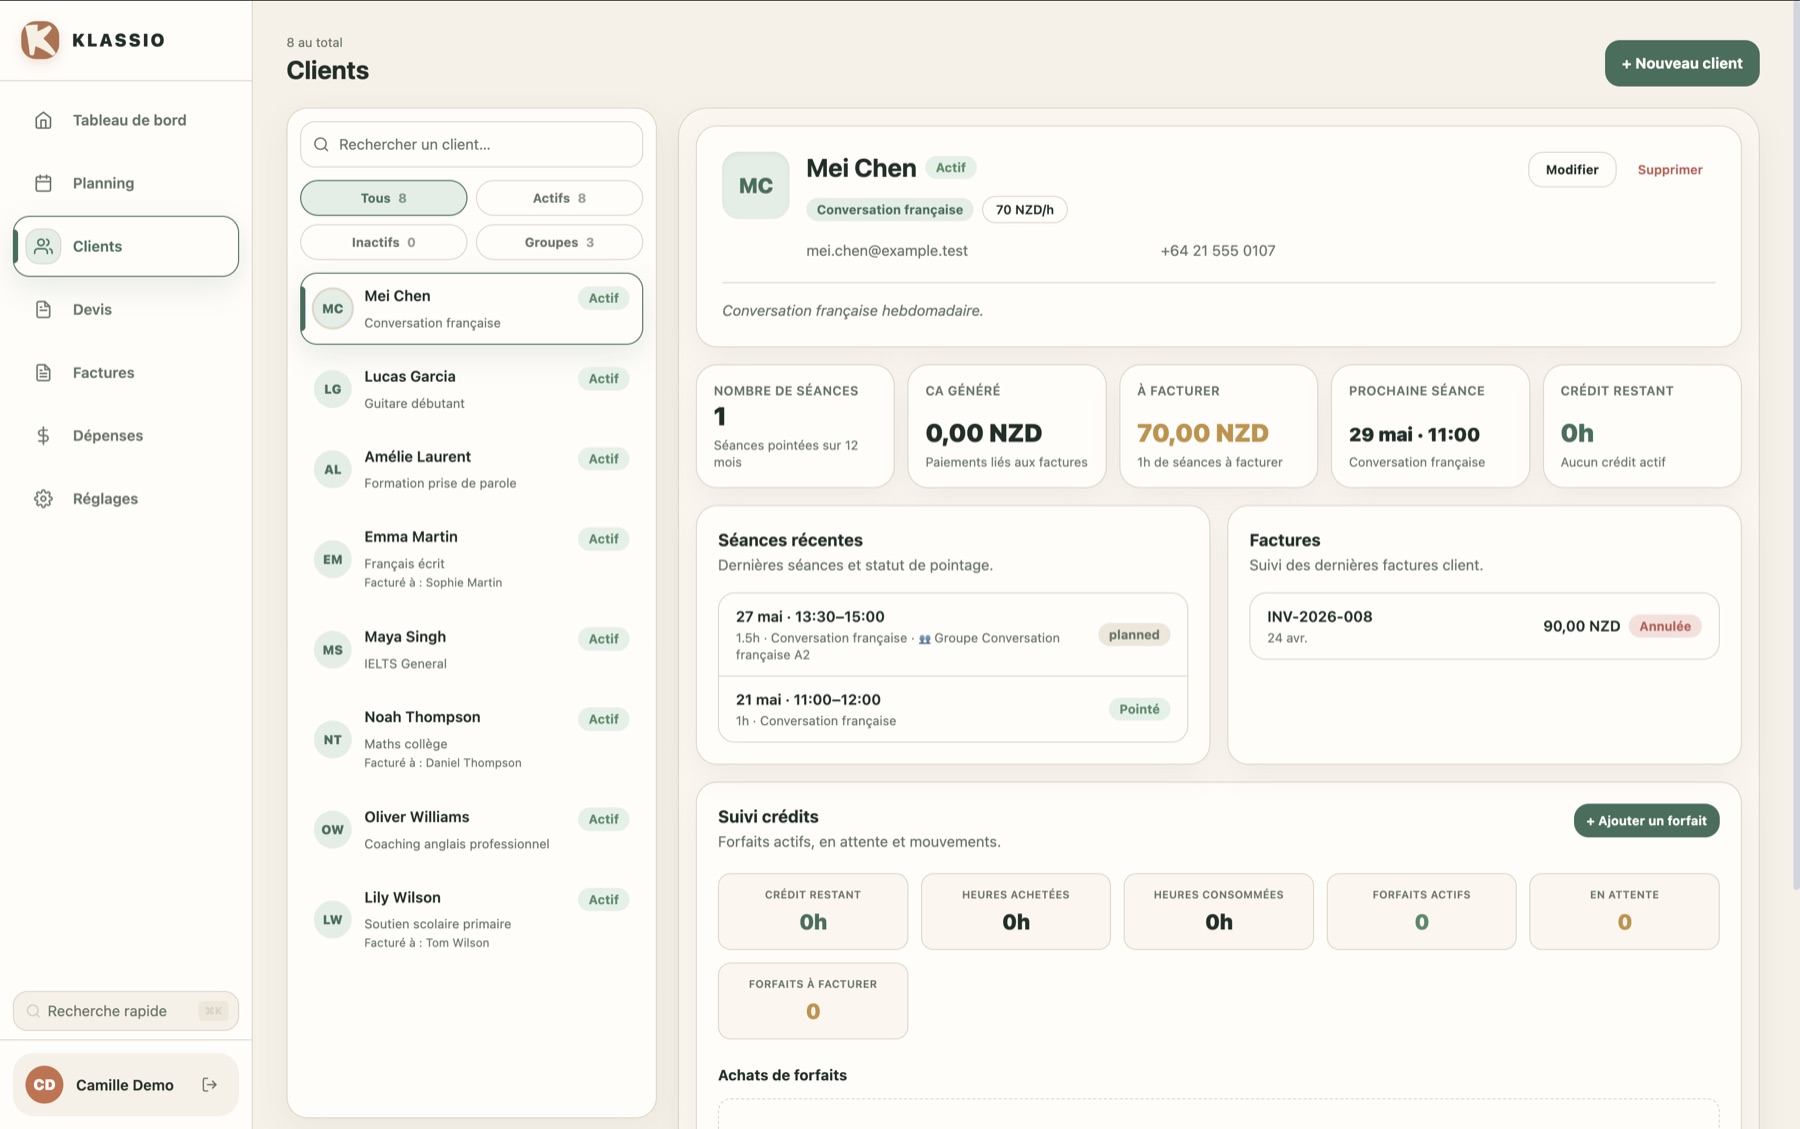Click the group icon in the 27 mai session
Viewport: 1800px width, 1129px height.
pos(924,638)
